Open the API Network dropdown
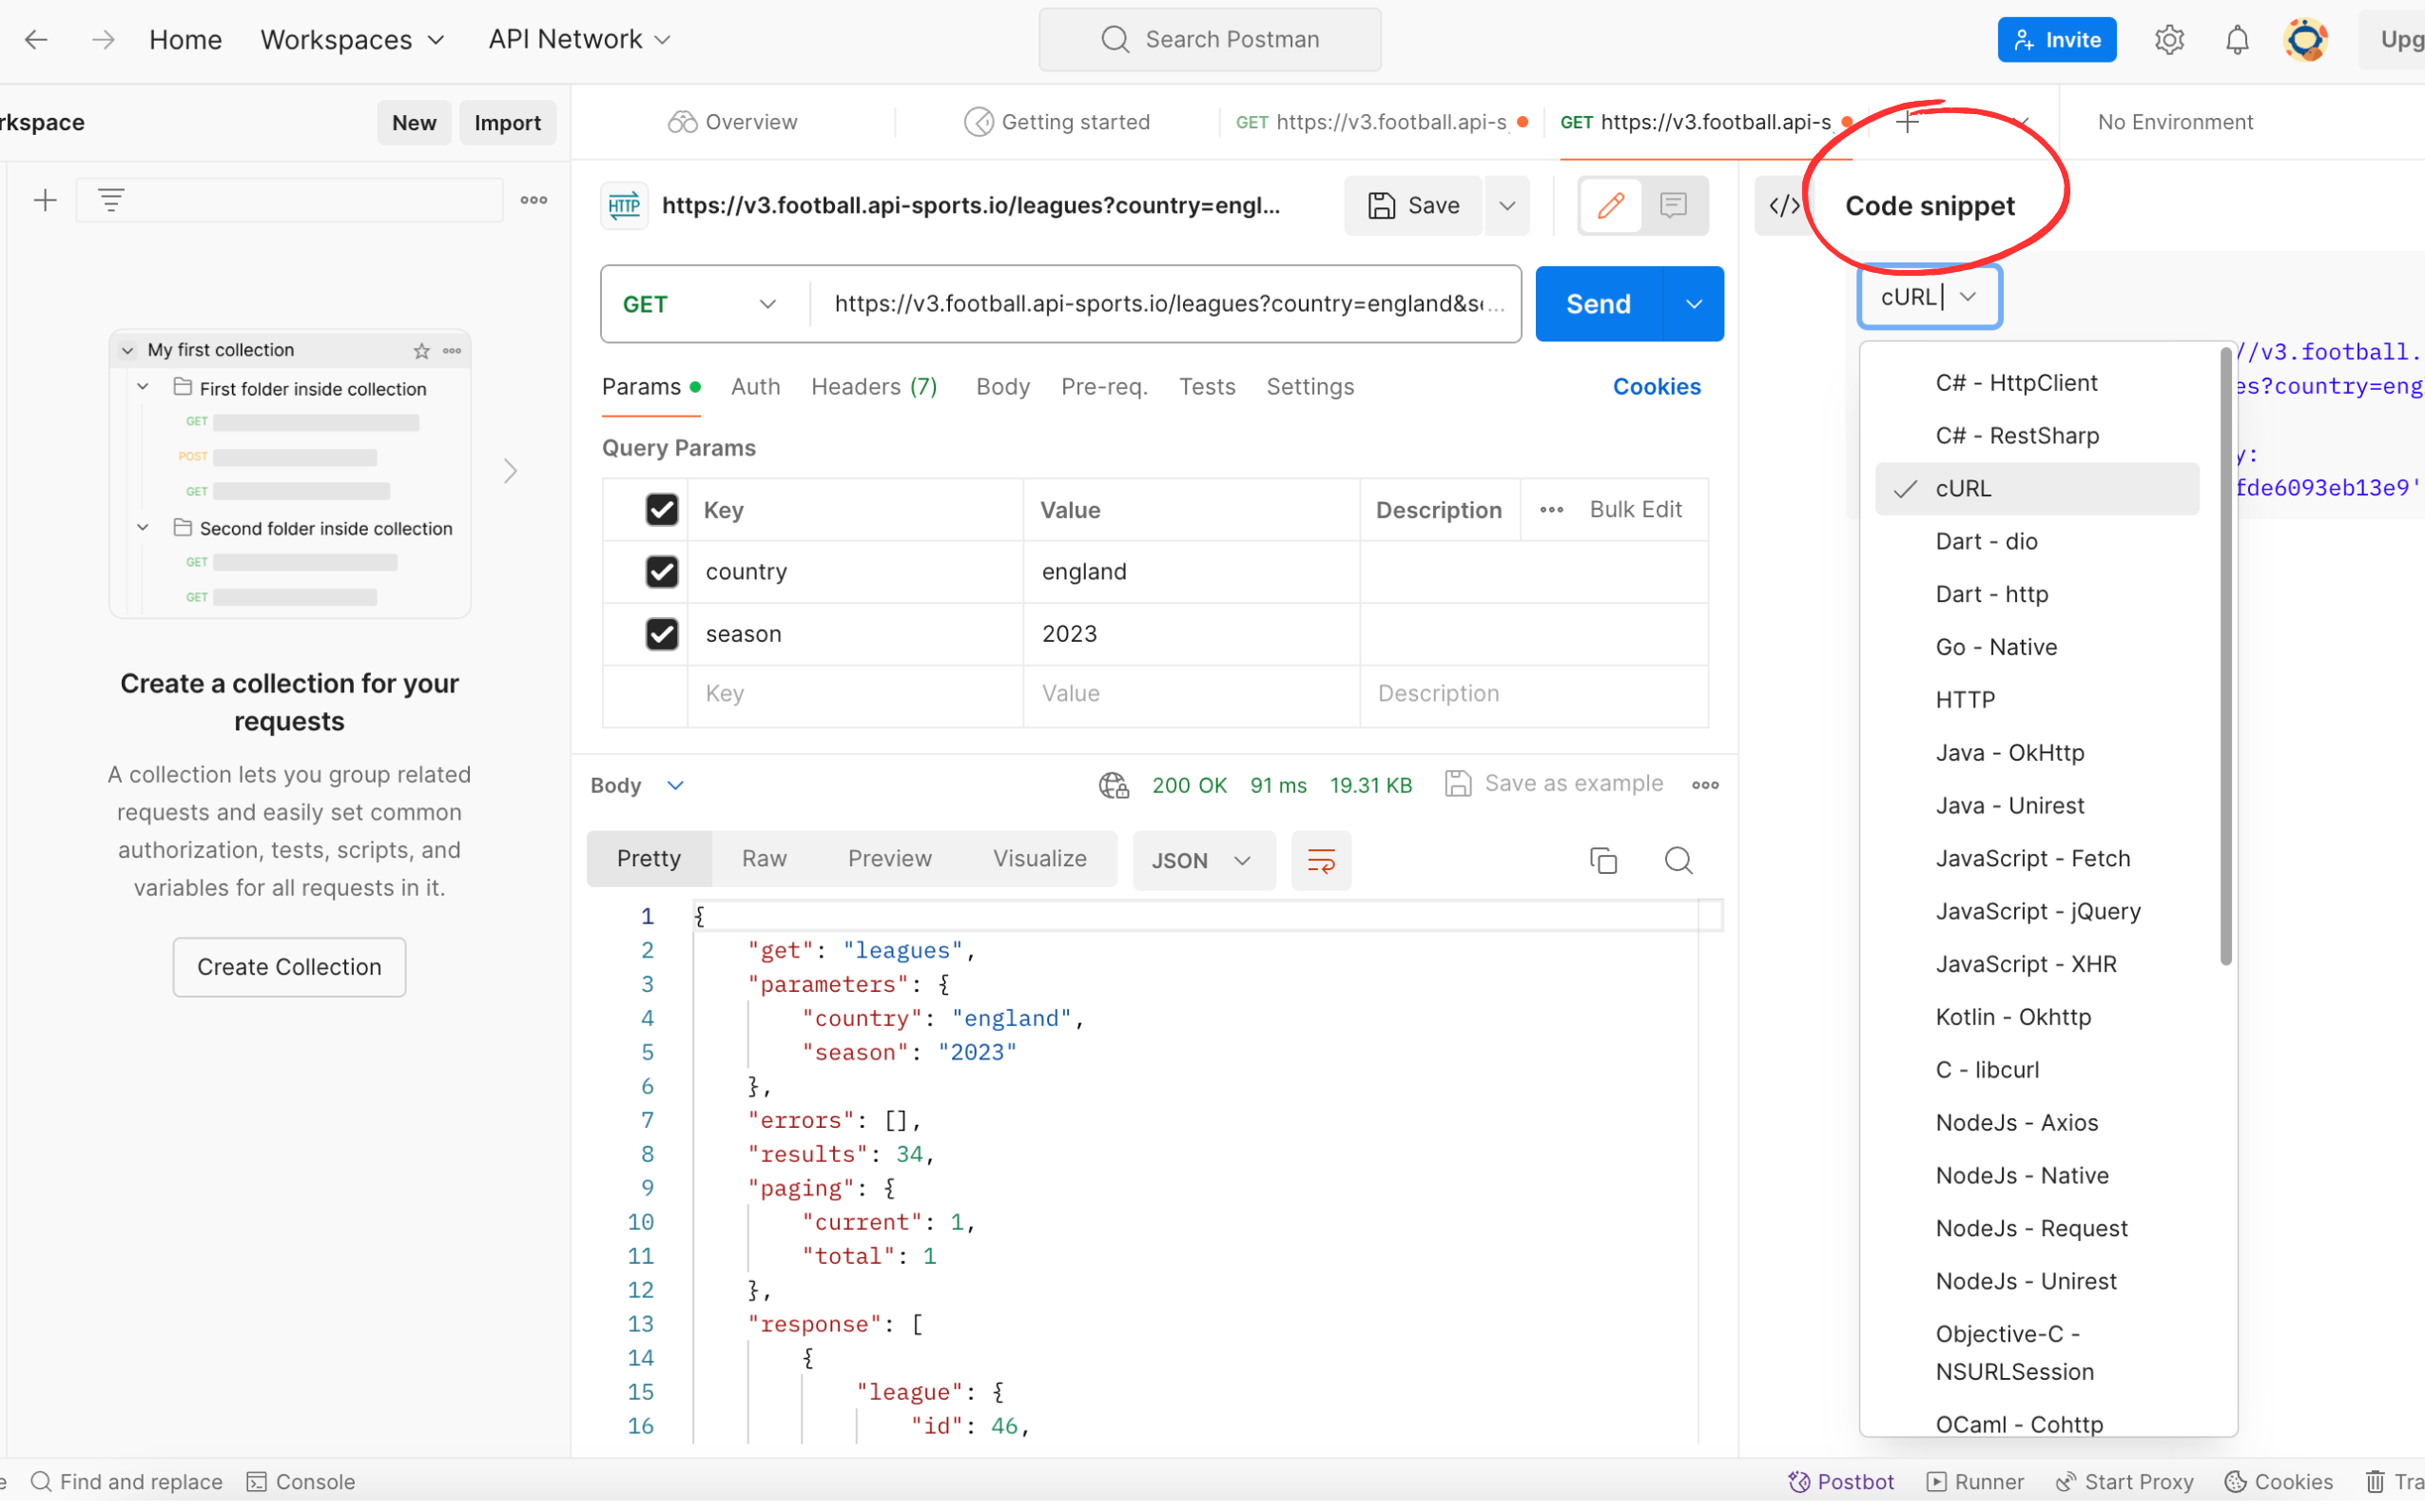Screen dimensions: 2425x1512 tap(579, 39)
